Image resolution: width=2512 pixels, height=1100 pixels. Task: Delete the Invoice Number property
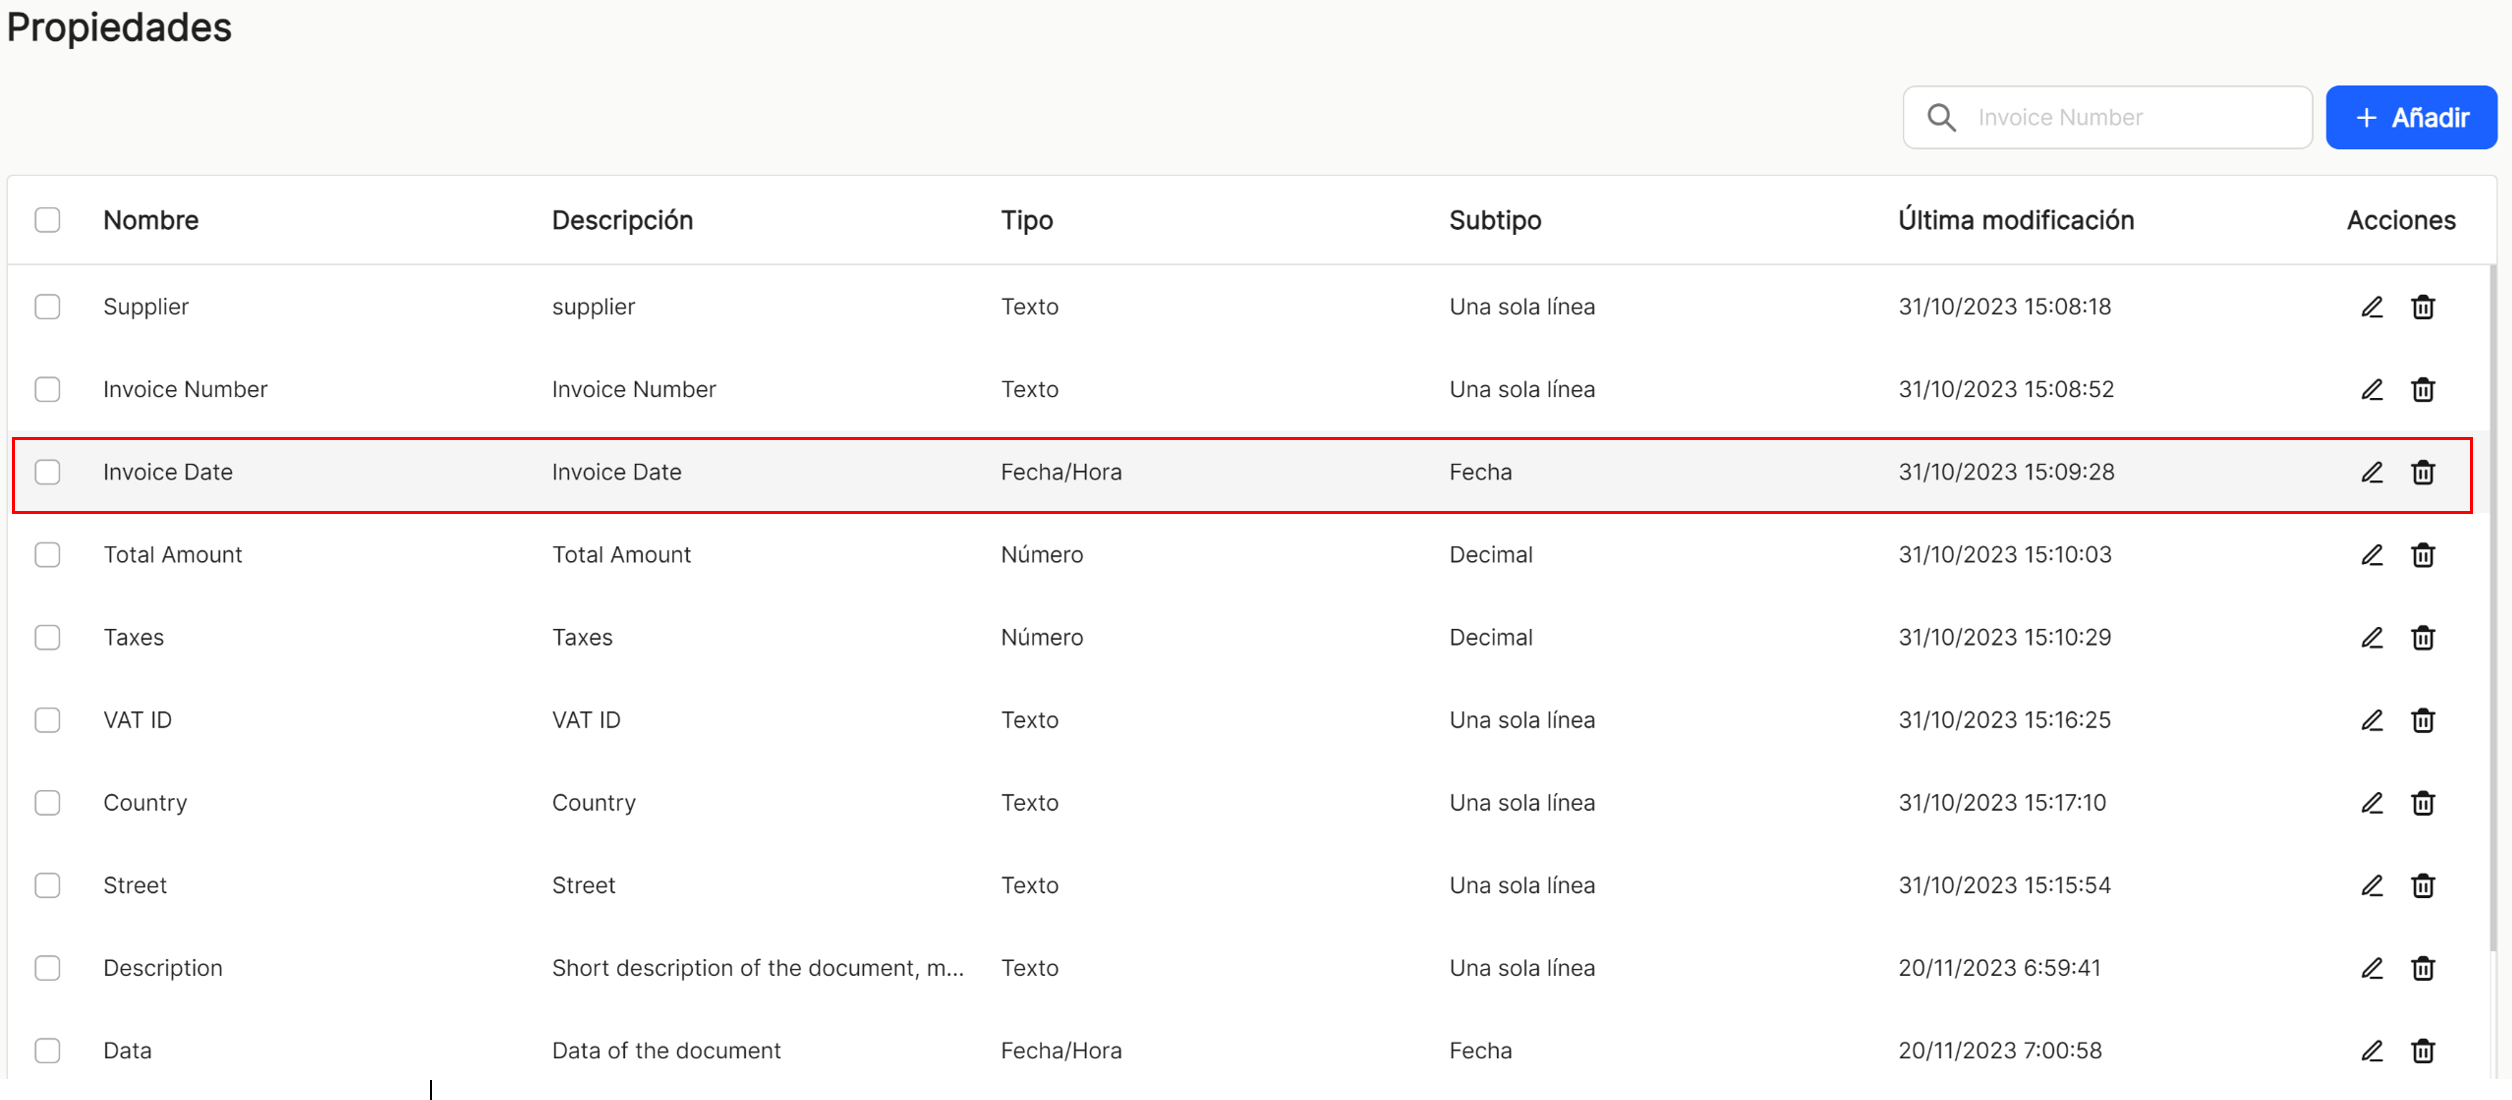click(2423, 390)
